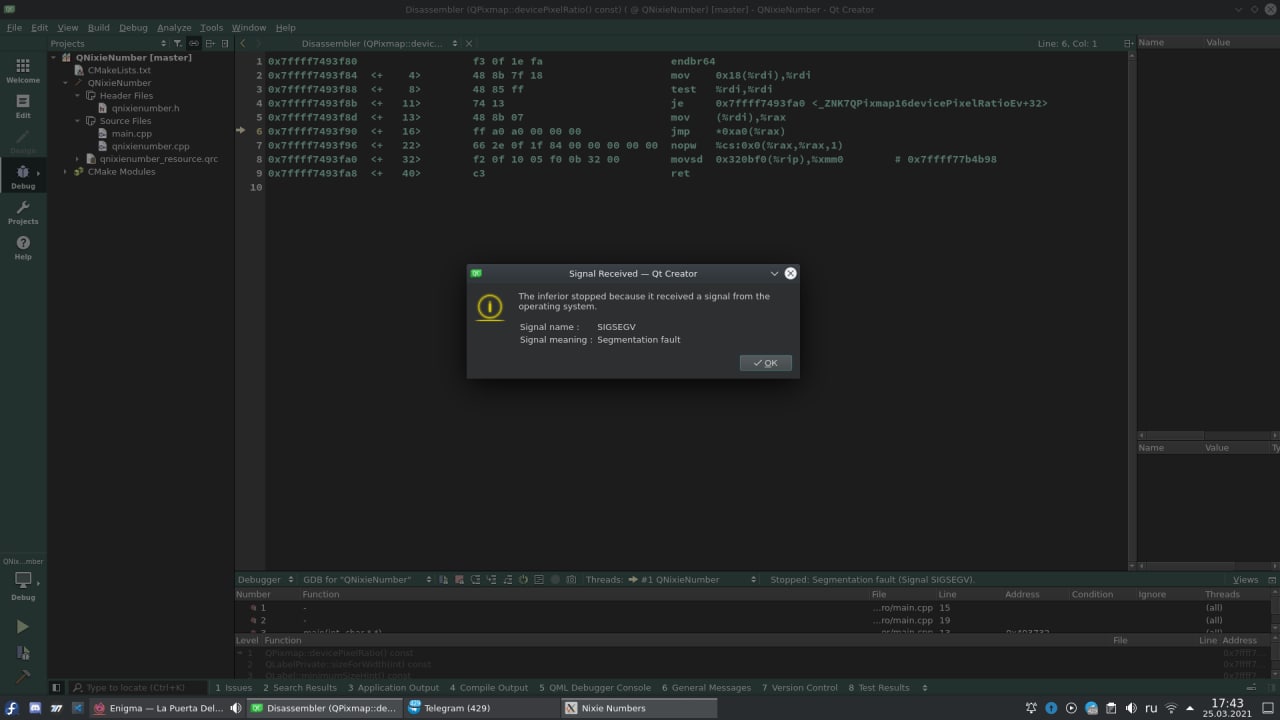Select qnixienumber.h in the project tree
Image resolution: width=1280 pixels, height=720 pixels.
[x=145, y=108]
